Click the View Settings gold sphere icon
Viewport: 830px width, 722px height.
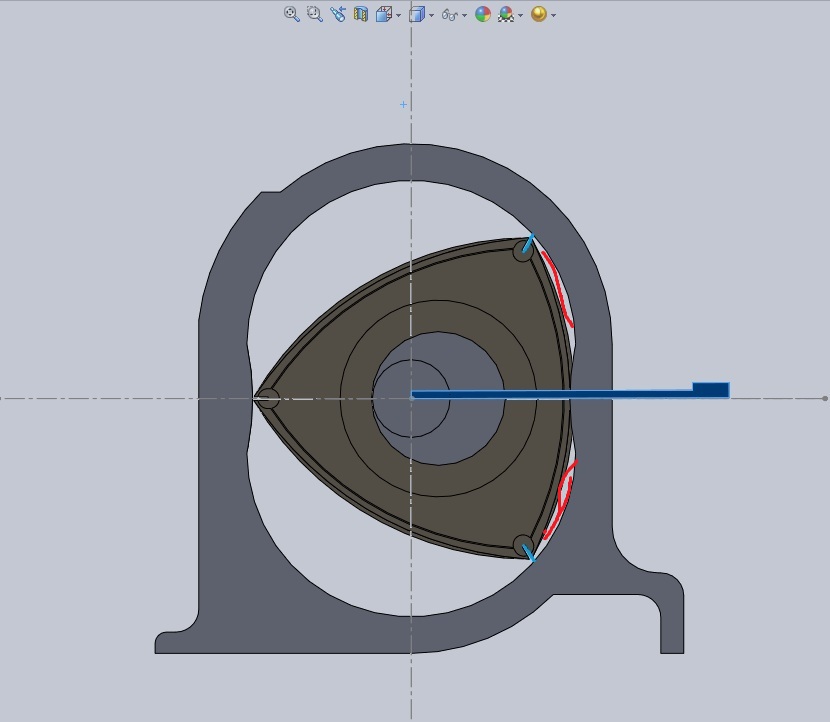pos(539,14)
